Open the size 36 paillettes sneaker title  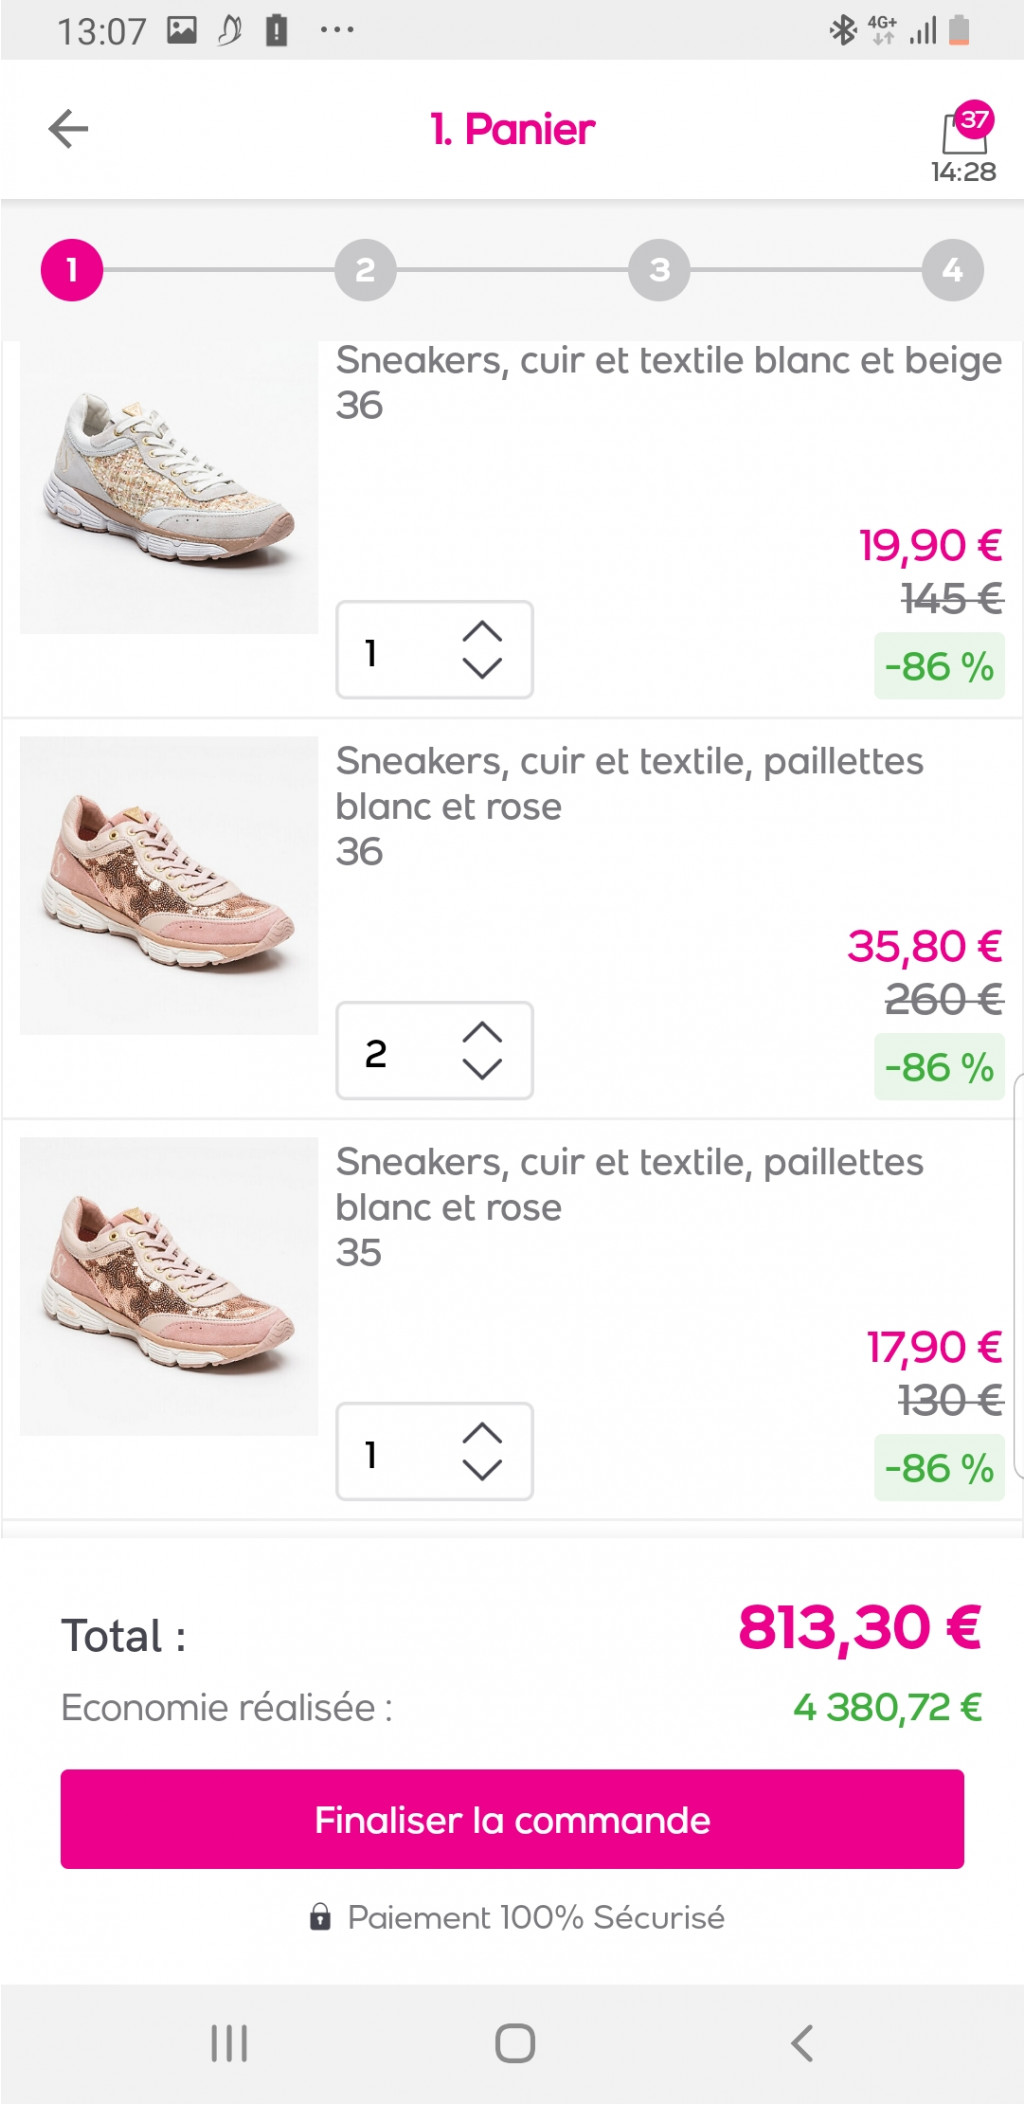[x=629, y=784]
